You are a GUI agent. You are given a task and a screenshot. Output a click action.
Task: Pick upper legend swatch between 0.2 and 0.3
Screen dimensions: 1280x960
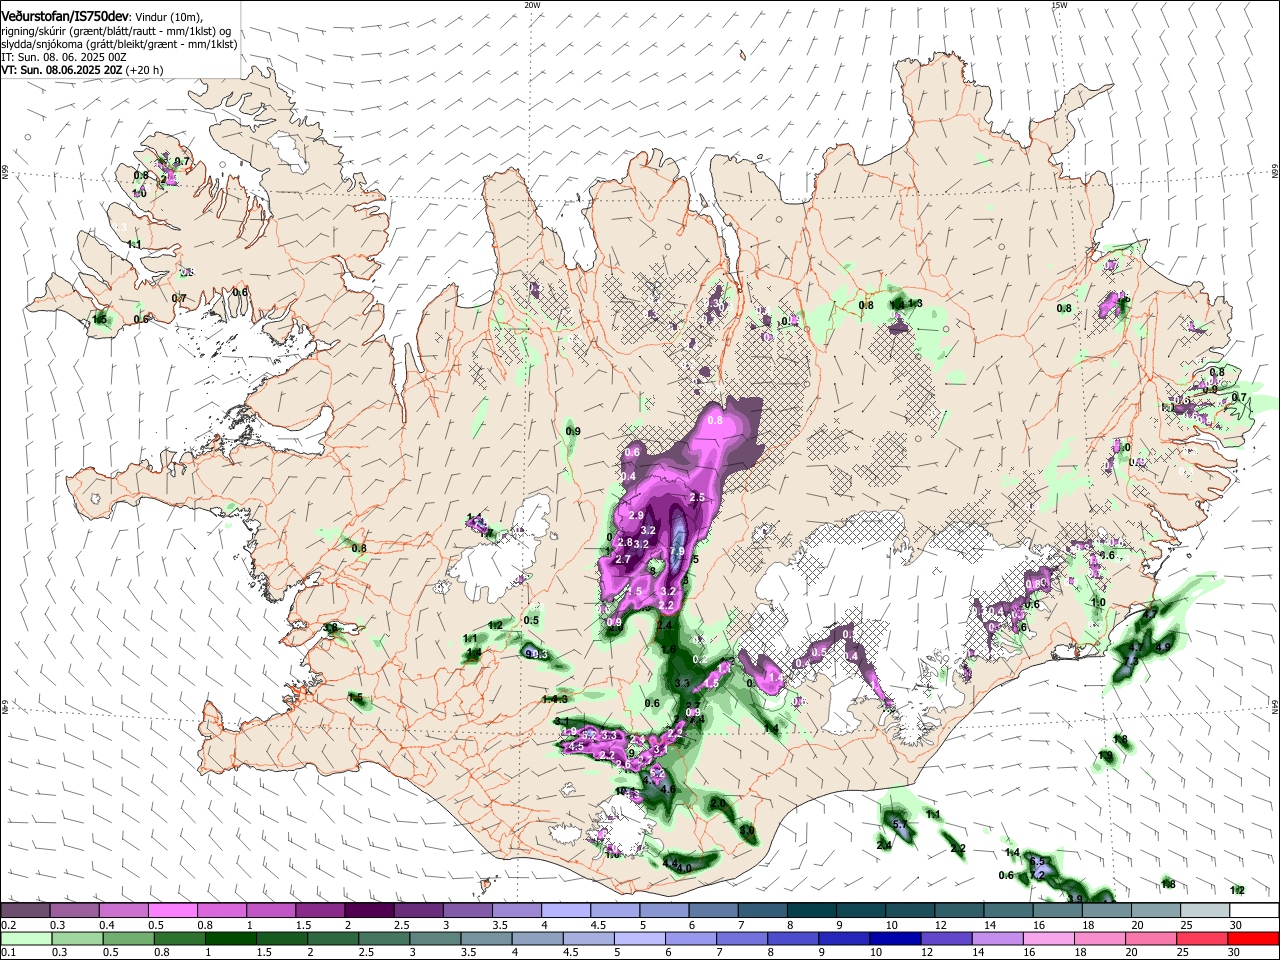coord(25,911)
